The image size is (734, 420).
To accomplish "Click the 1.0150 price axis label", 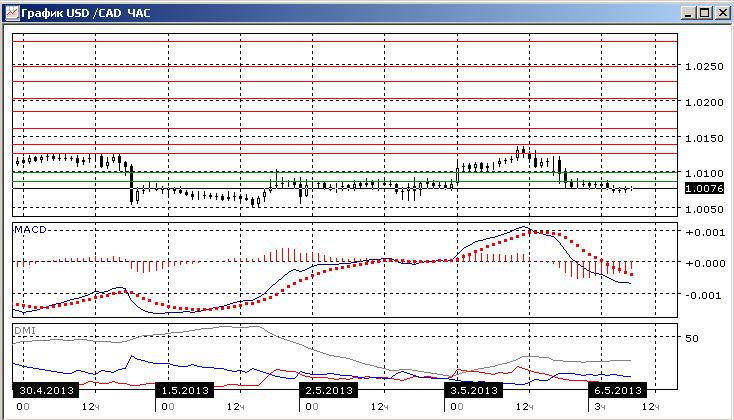I will point(704,138).
